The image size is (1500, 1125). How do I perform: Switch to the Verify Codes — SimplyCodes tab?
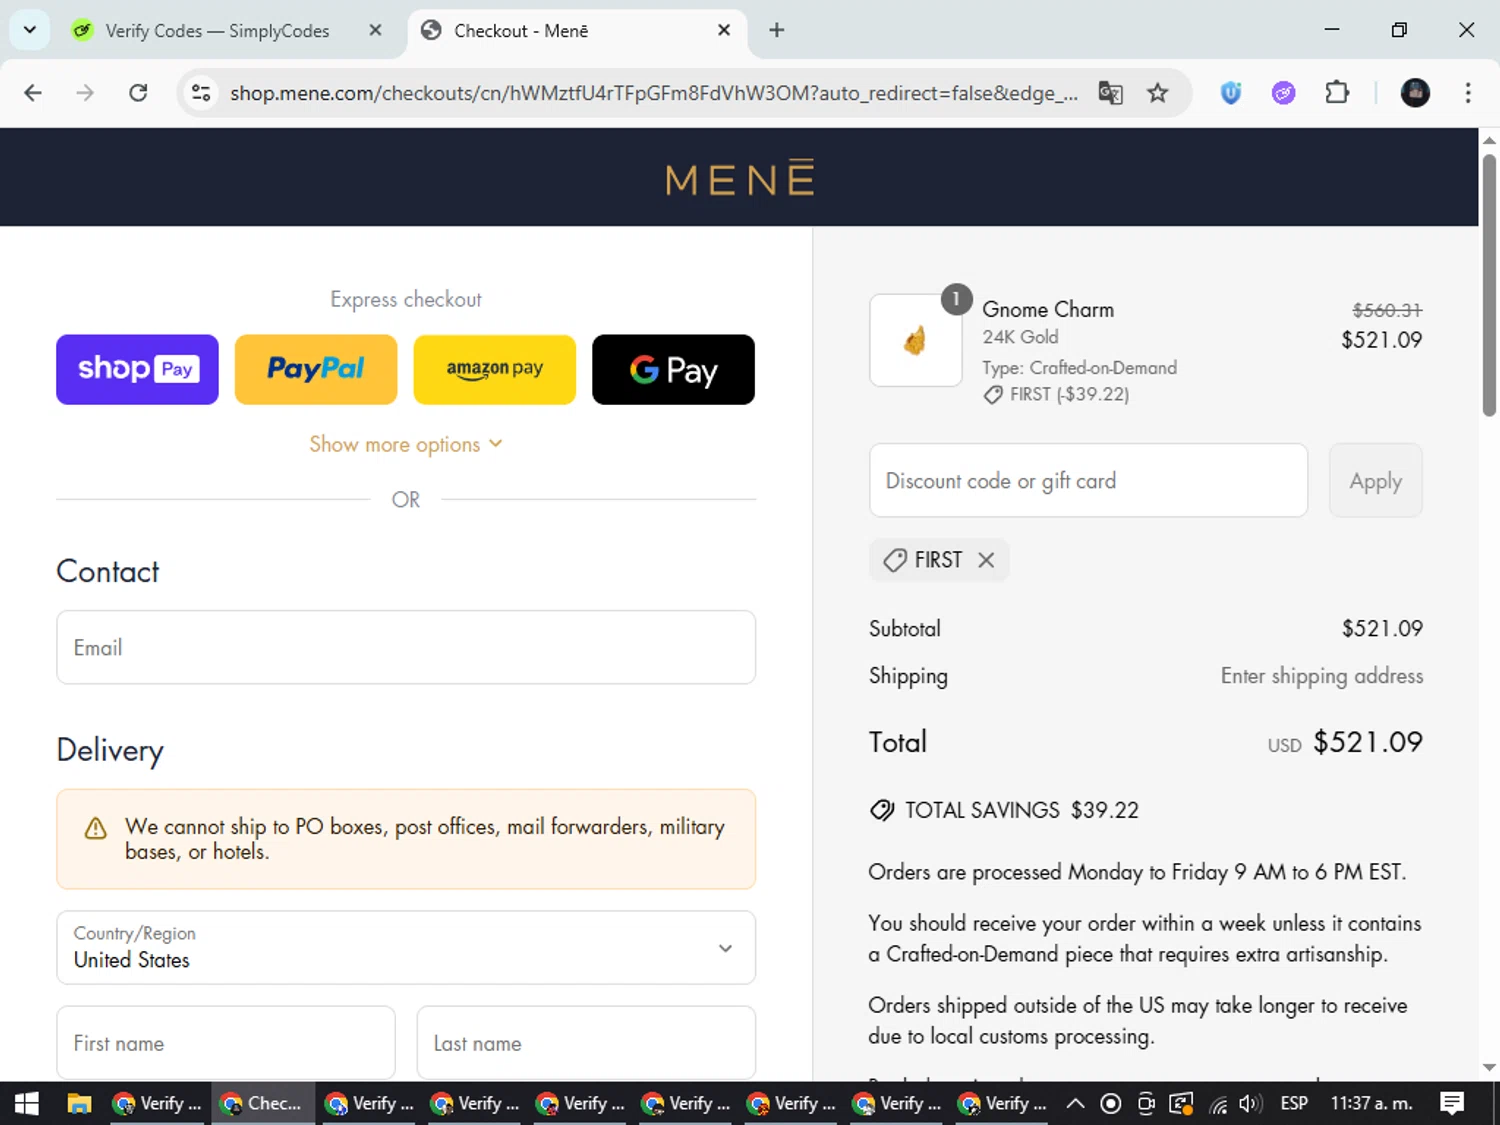pyautogui.click(x=216, y=31)
